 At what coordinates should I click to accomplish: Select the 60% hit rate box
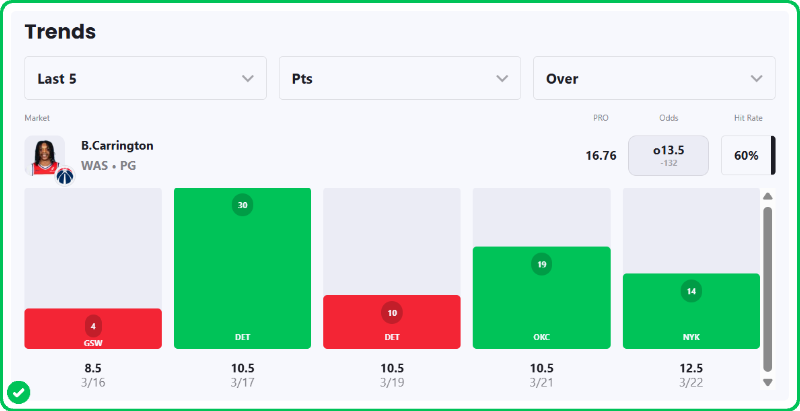(x=746, y=156)
